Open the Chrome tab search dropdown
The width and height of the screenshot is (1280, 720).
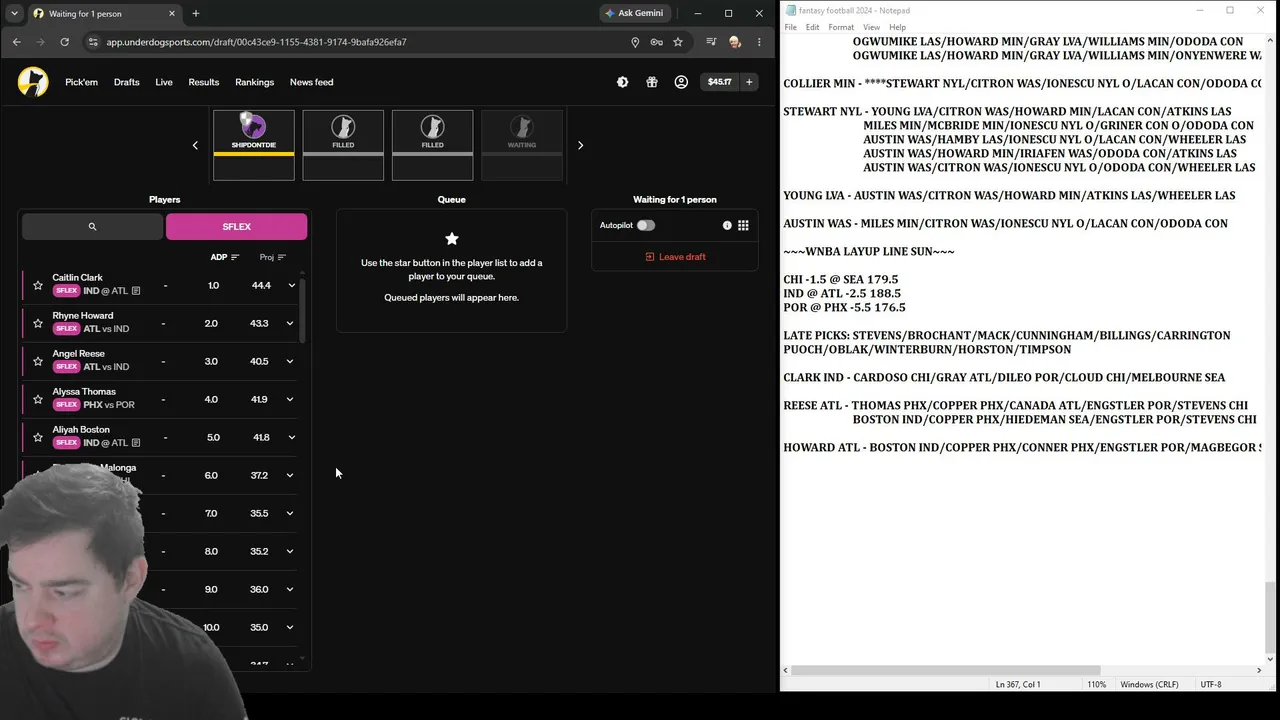tap(14, 13)
